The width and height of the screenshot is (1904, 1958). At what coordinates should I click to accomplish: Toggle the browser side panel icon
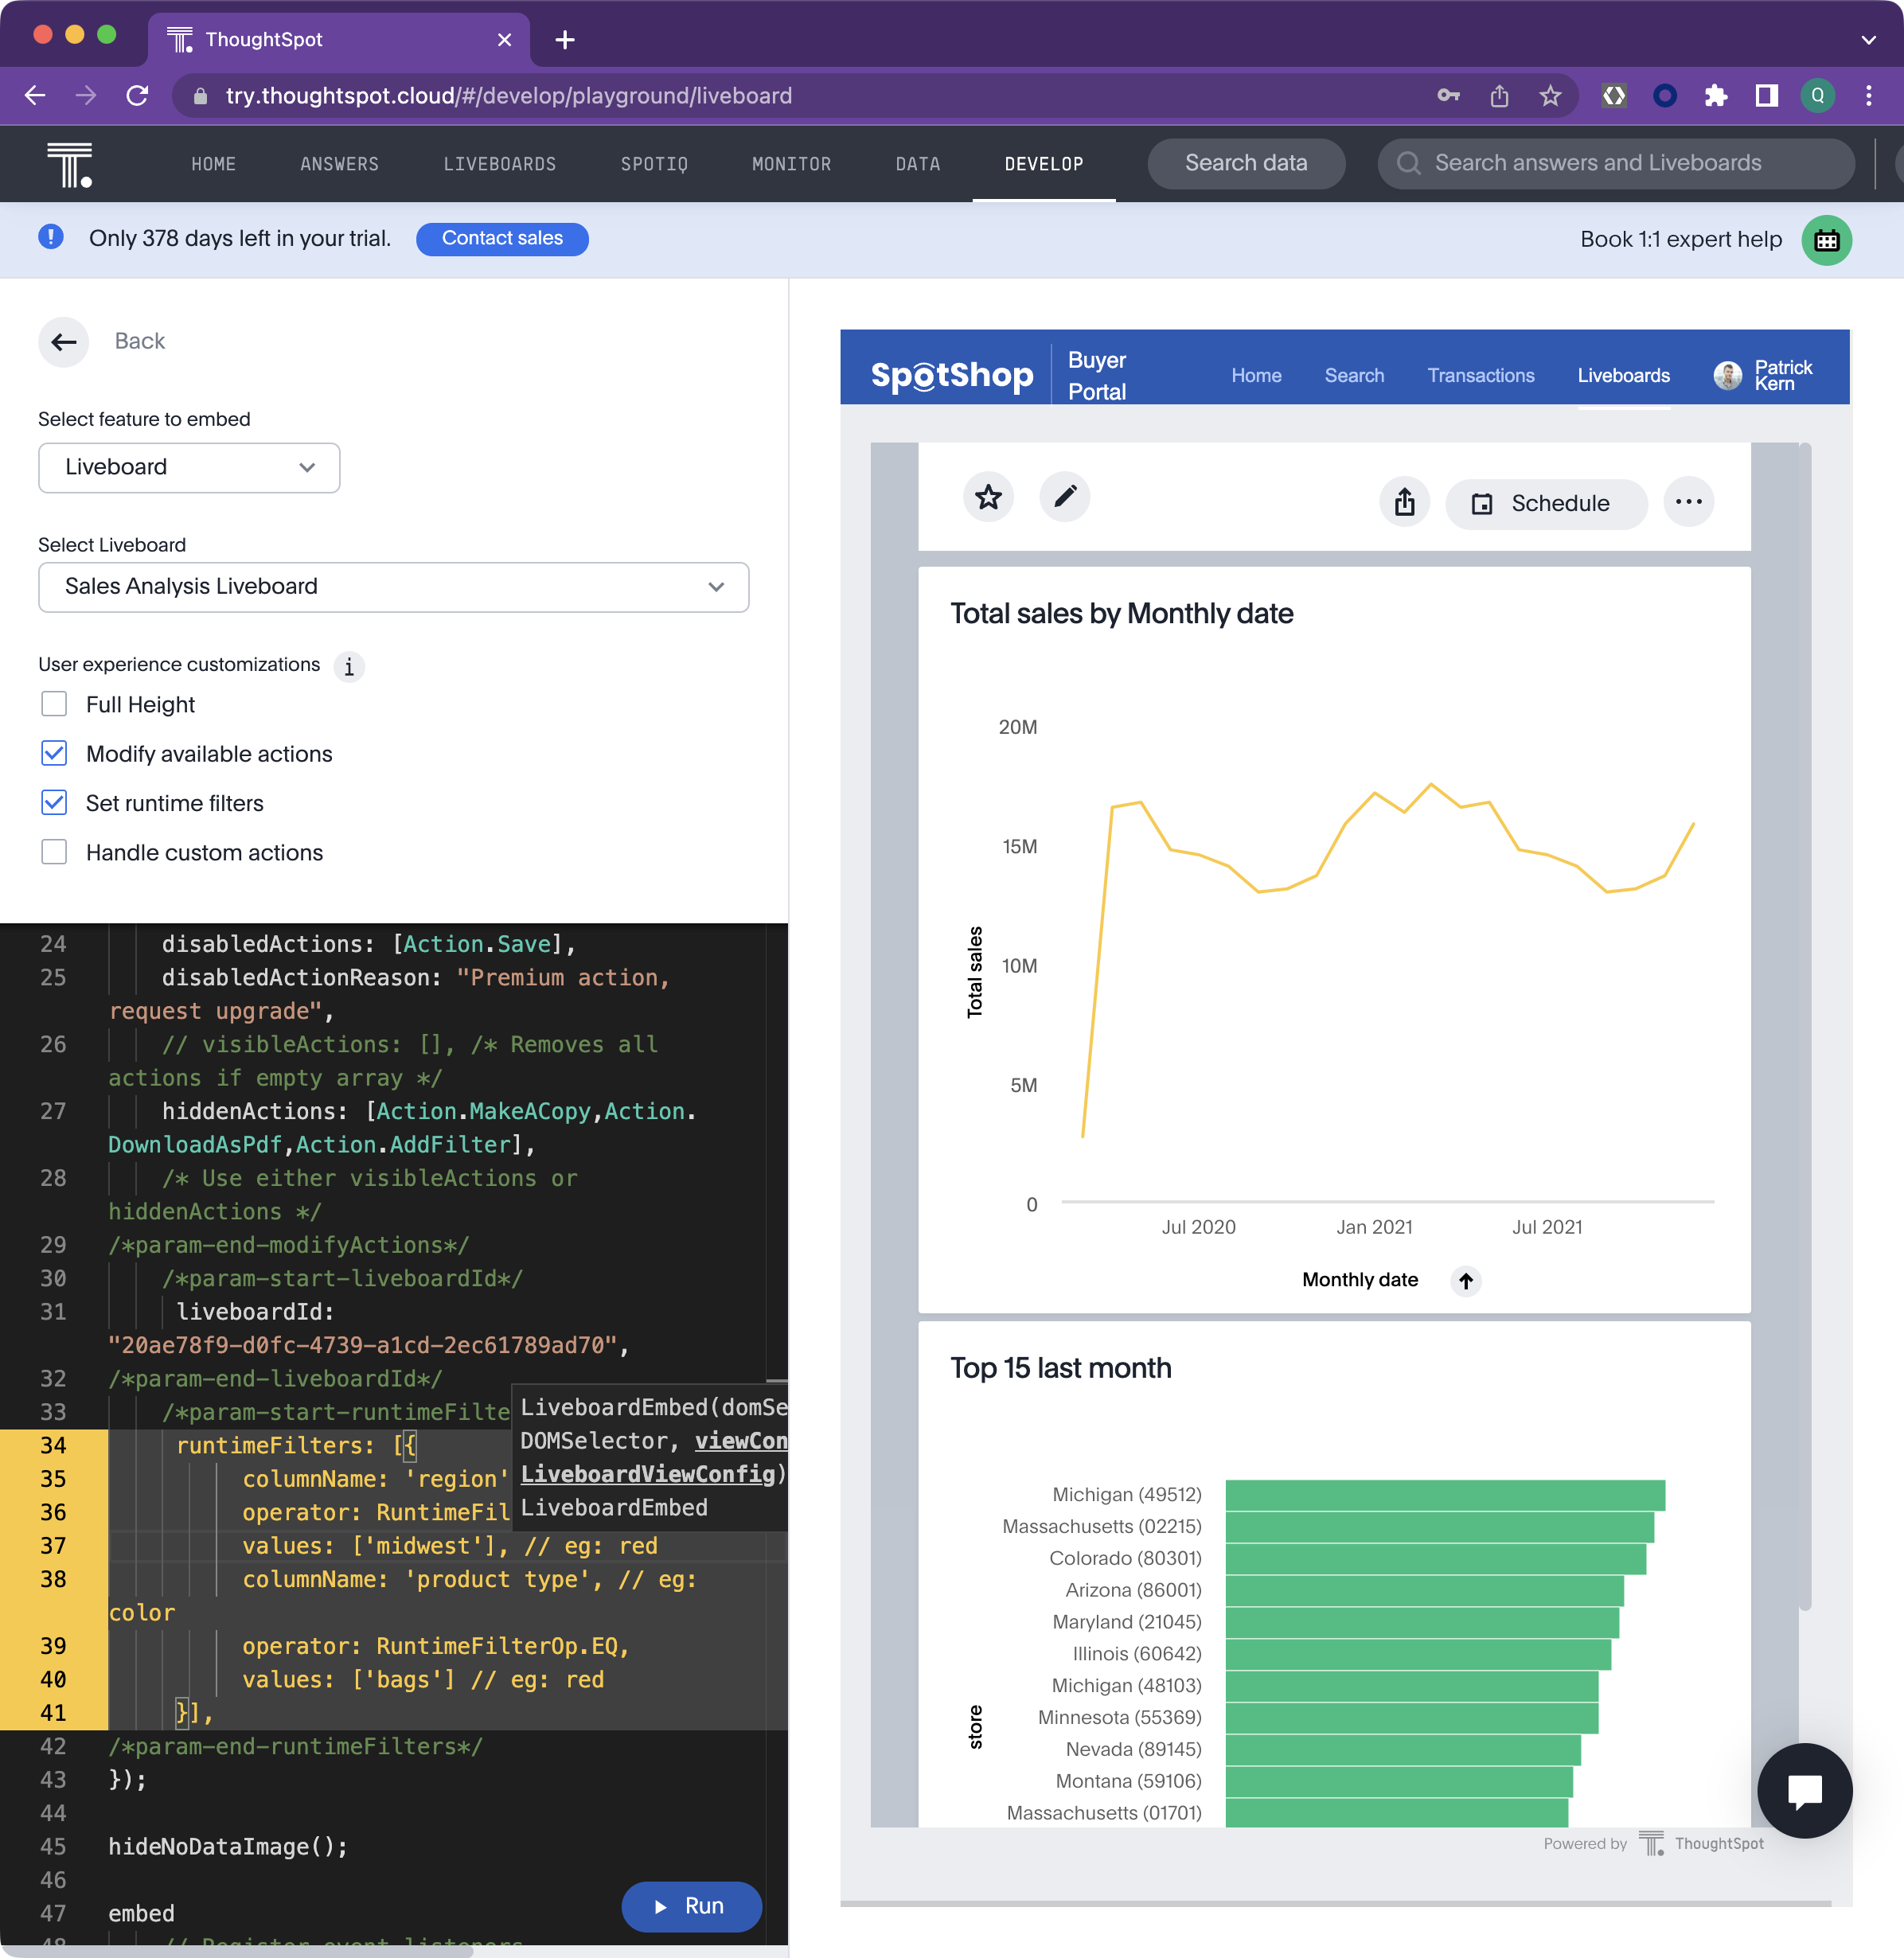[x=1767, y=95]
